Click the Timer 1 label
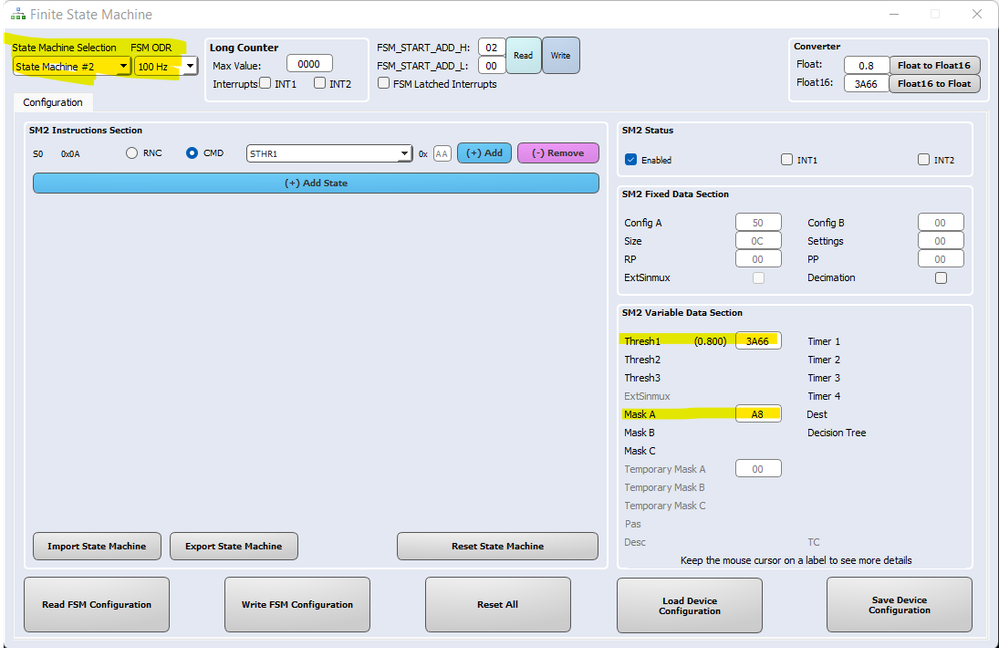 [x=824, y=342]
